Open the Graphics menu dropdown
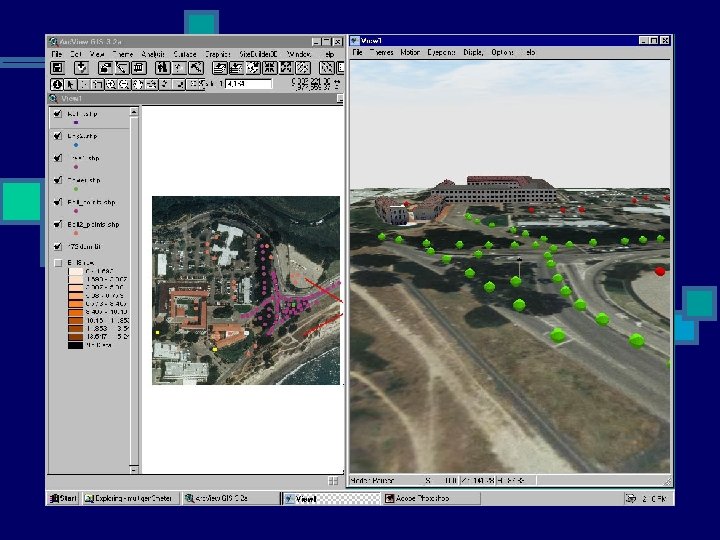The width and height of the screenshot is (720, 540). coord(216,53)
